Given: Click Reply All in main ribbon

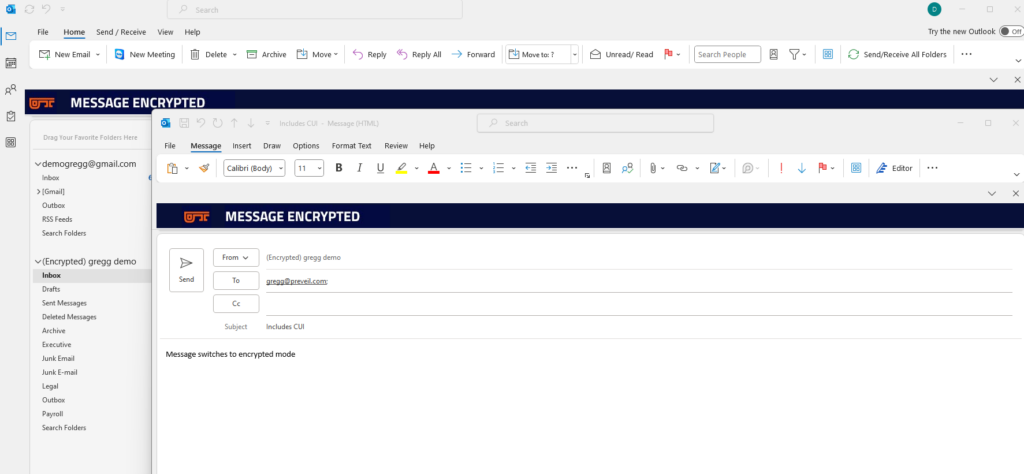Looking at the screenshot, I should tap(419, 55).
